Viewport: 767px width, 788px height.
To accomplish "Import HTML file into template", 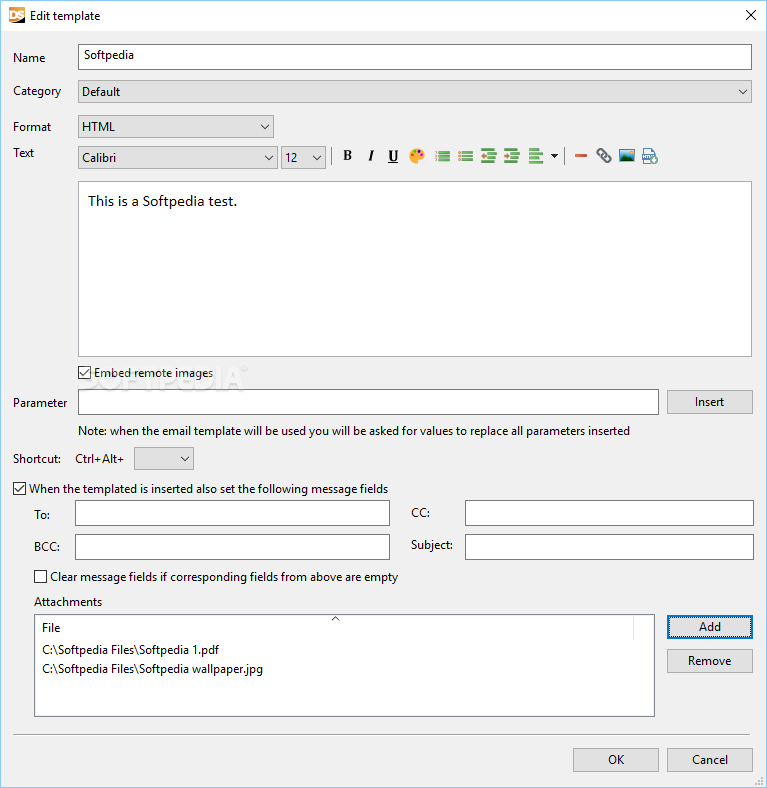I will point(650,156).
